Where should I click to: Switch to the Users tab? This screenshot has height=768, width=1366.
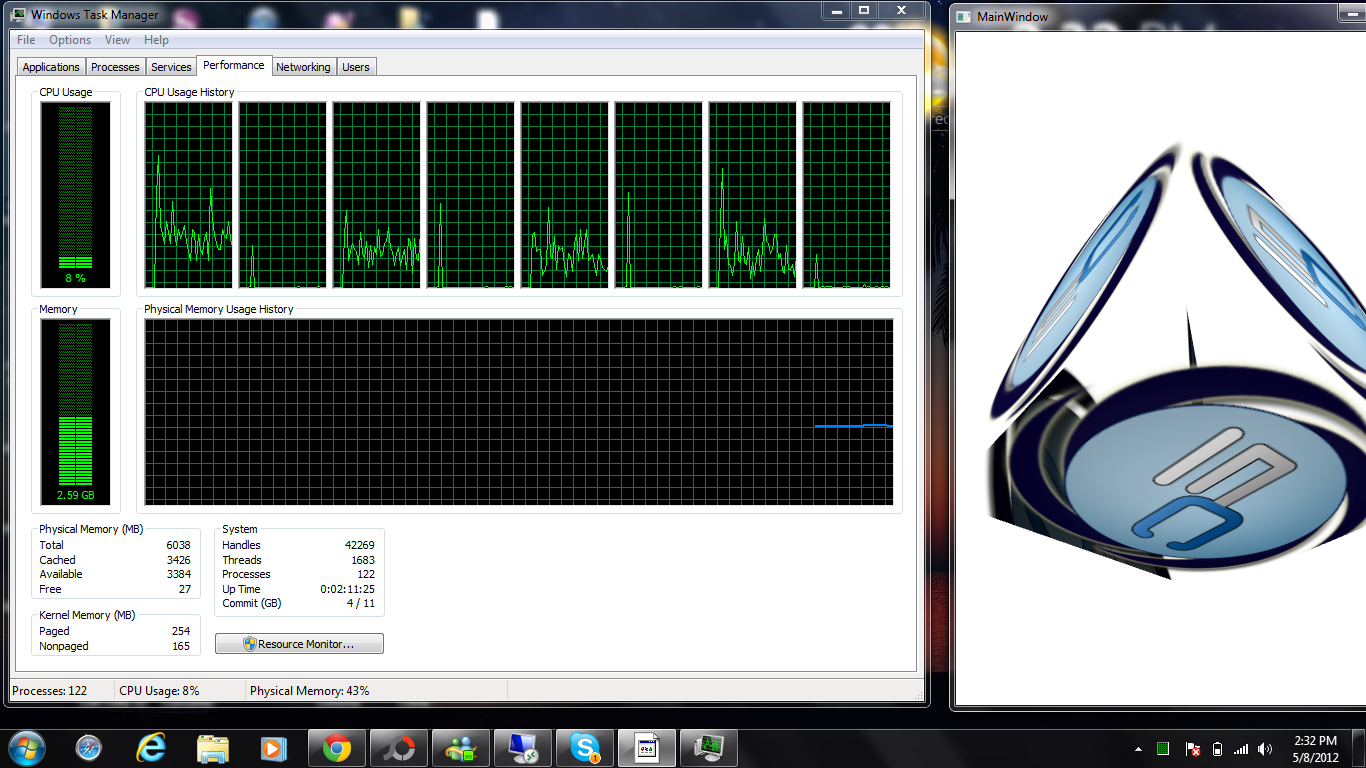click(356, 67)
